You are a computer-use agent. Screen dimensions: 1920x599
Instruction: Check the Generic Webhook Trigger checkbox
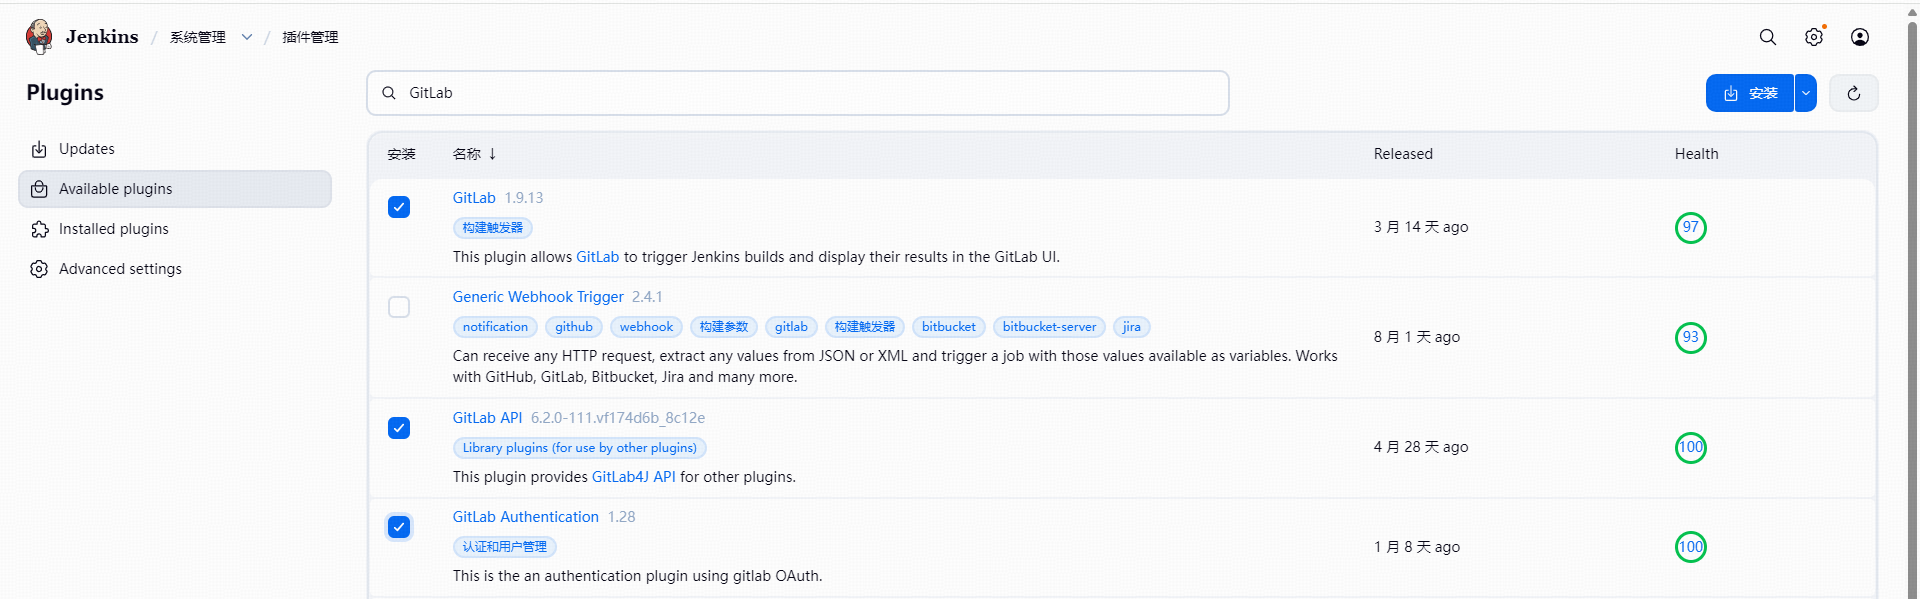click(x=399, y=307)
